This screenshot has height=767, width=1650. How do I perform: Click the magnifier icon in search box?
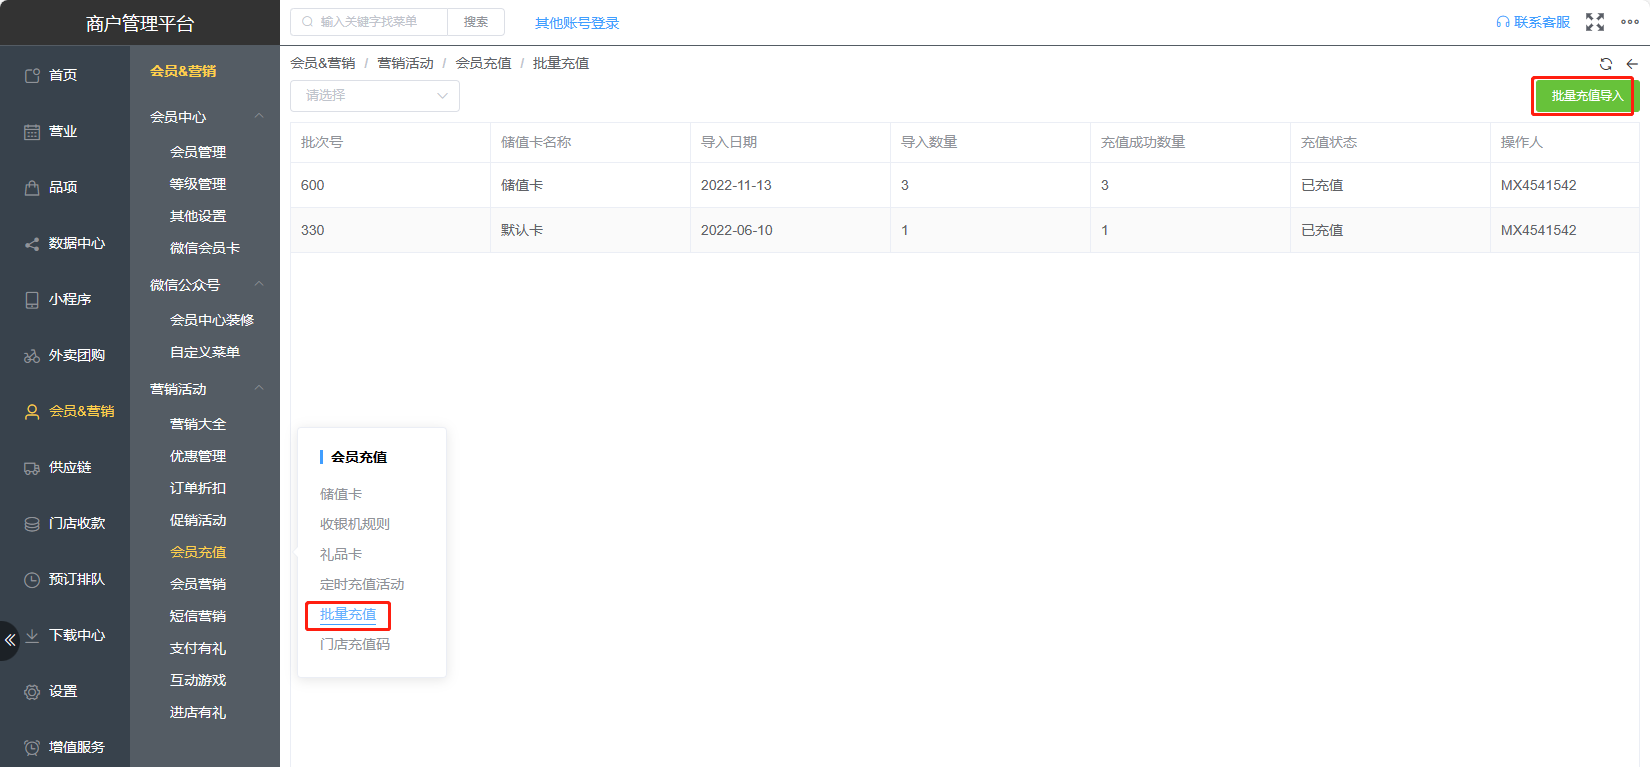point(308,21)
